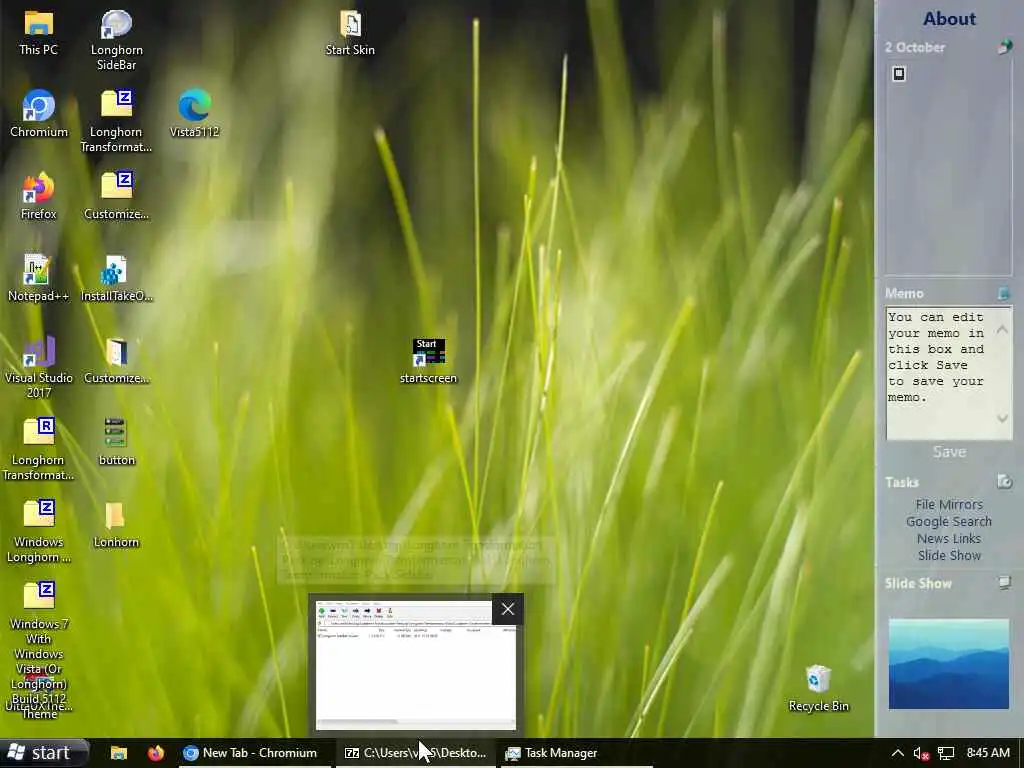Open the Vista5112 Edge shortcut

pos(194,114)
